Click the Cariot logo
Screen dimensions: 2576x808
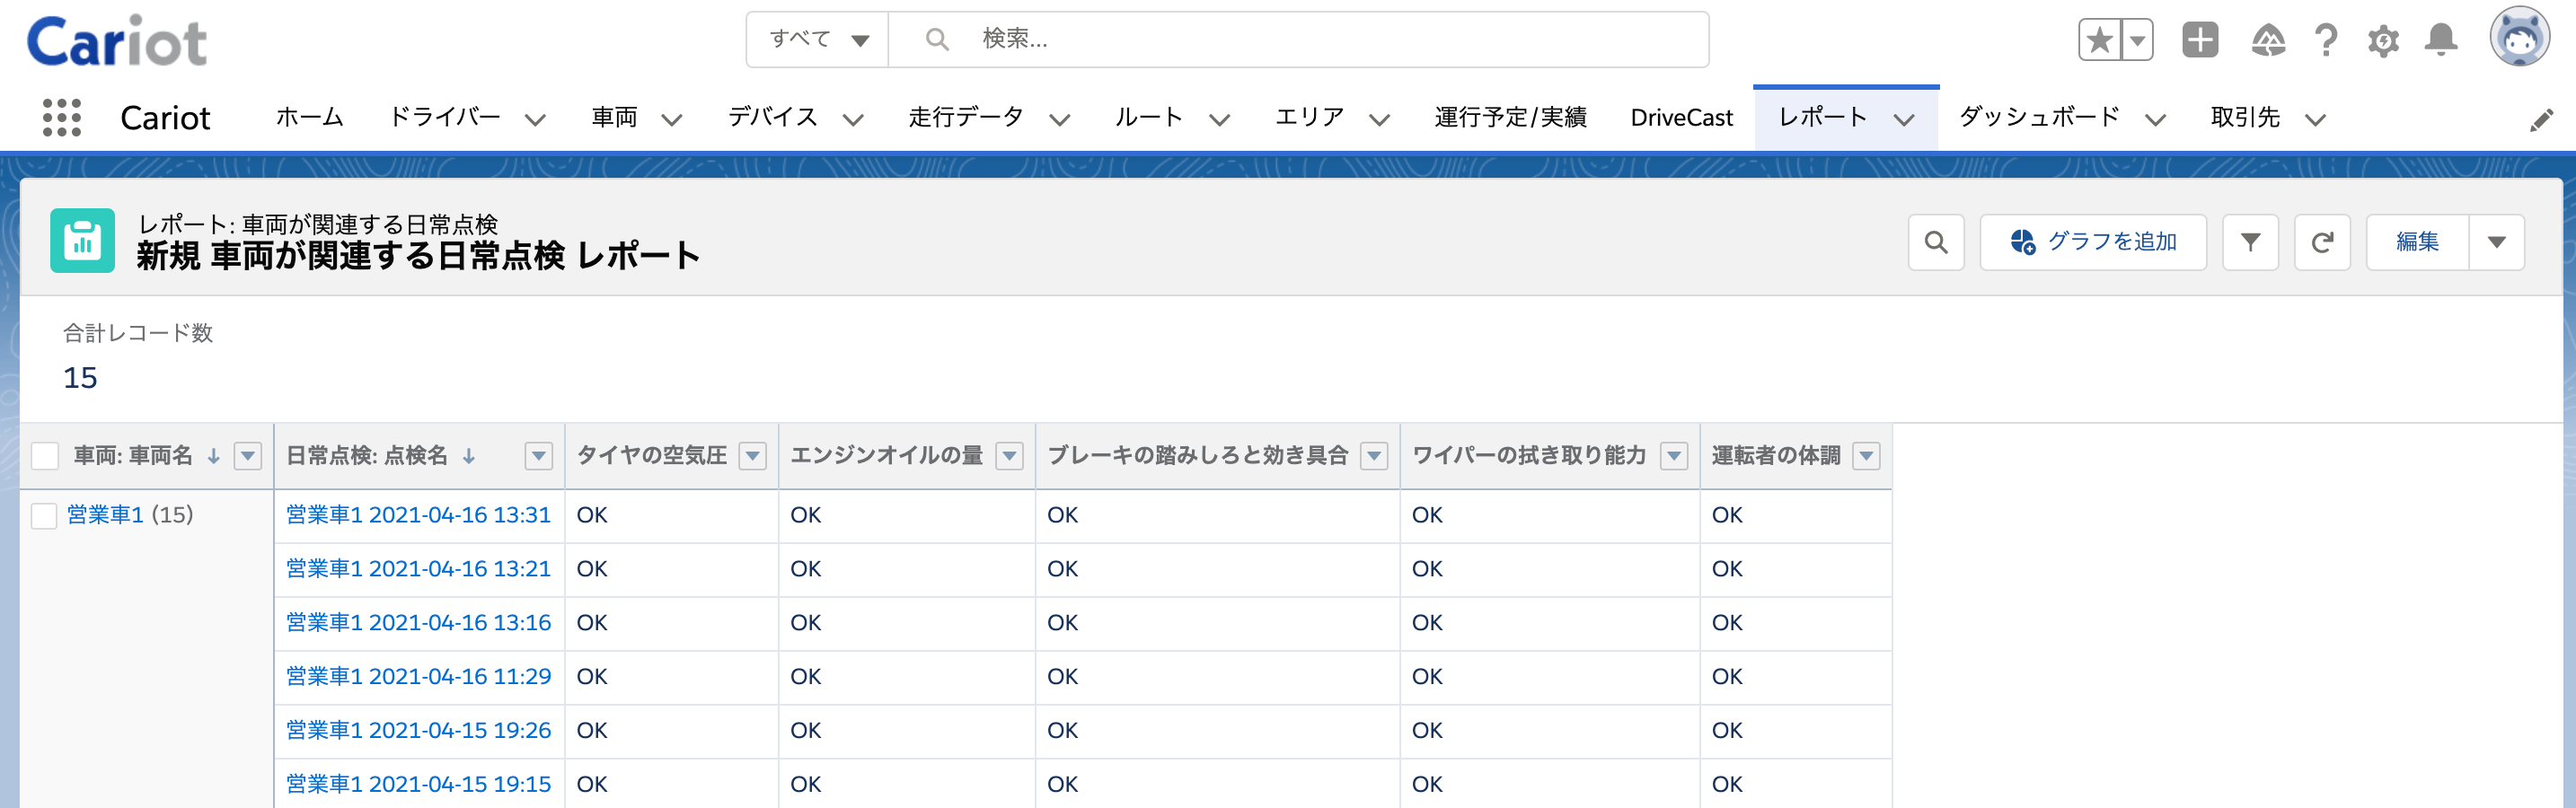117,41
